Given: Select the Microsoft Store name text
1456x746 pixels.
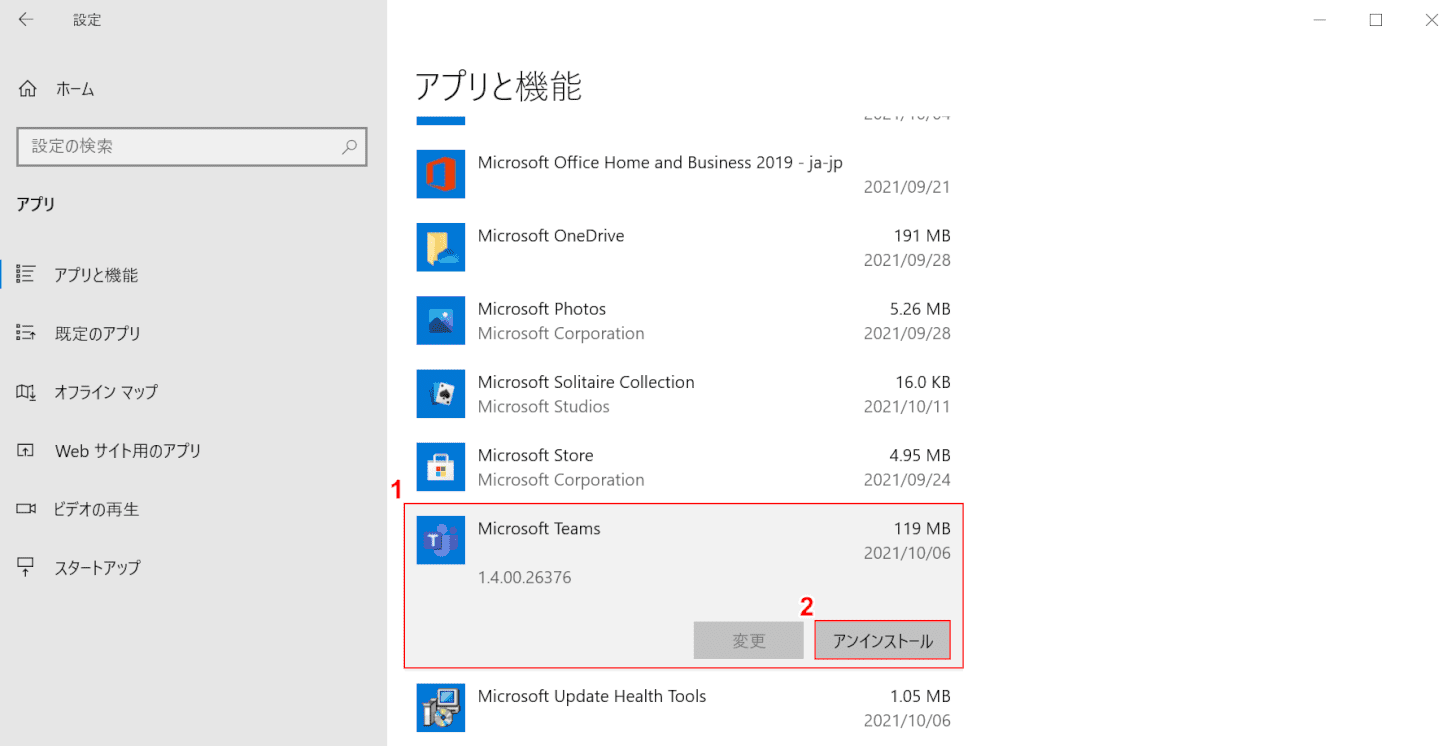Looking at the screenshot, I should [x=536, y=455].
